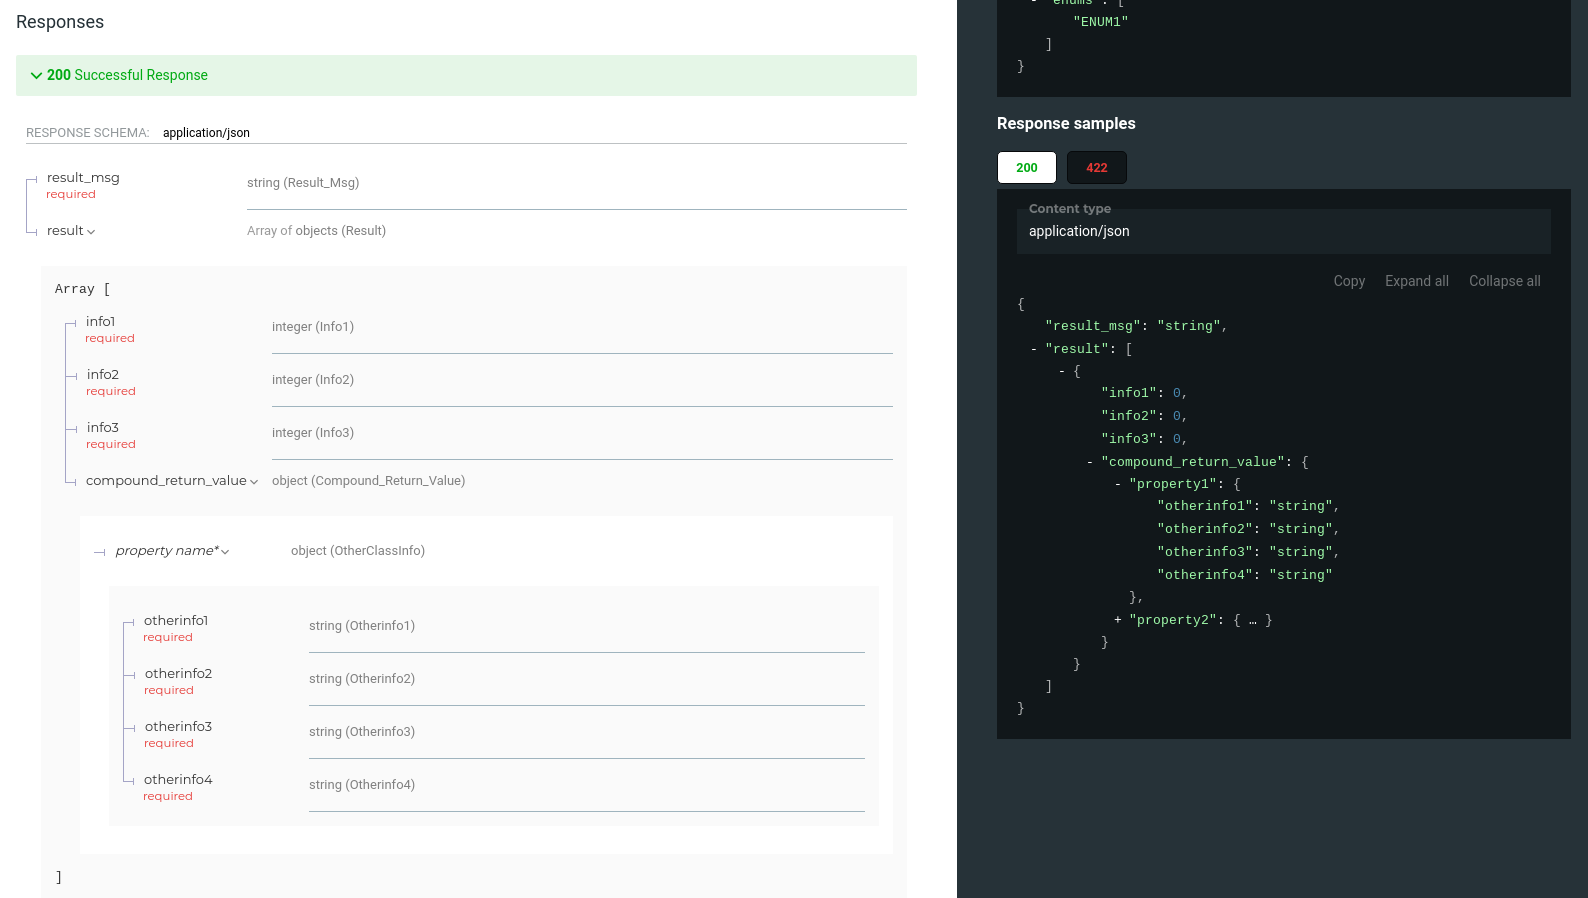Collapse the first array item brace in JSON sample
The image size is (1588, 898).
tap(1062, 371)
